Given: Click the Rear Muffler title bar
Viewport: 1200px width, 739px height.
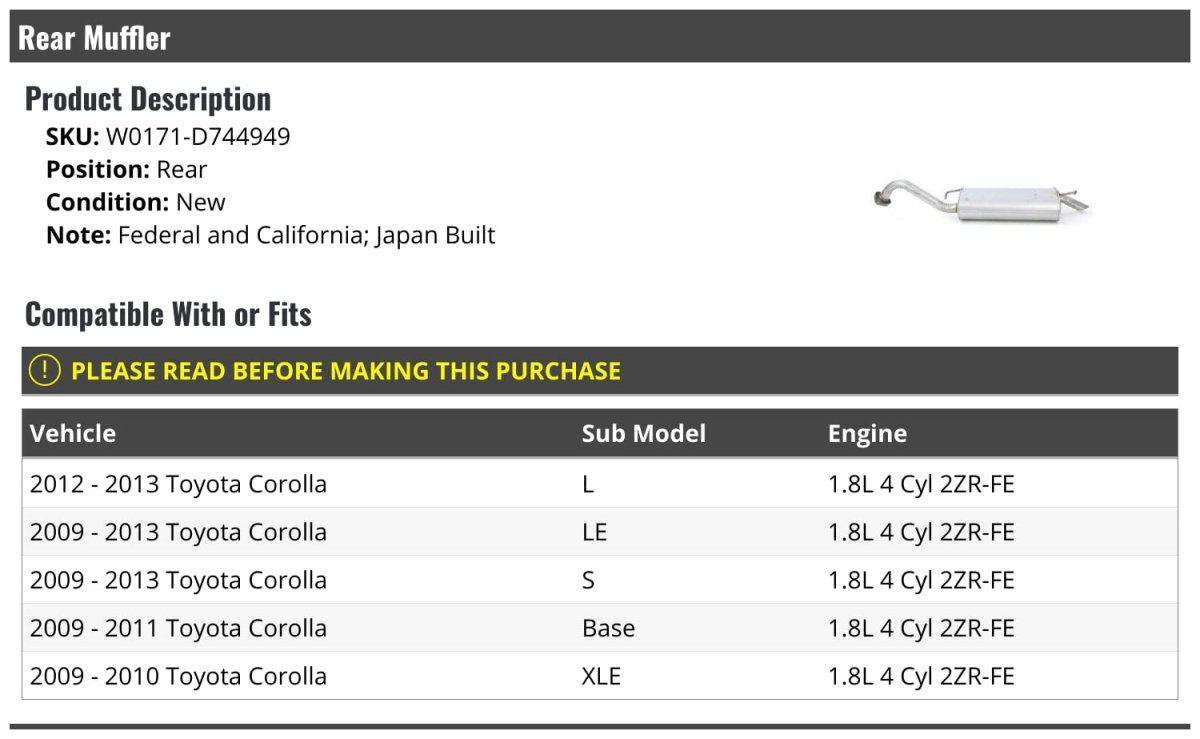Looking at the screenshot, I should [x=95, y=38].
